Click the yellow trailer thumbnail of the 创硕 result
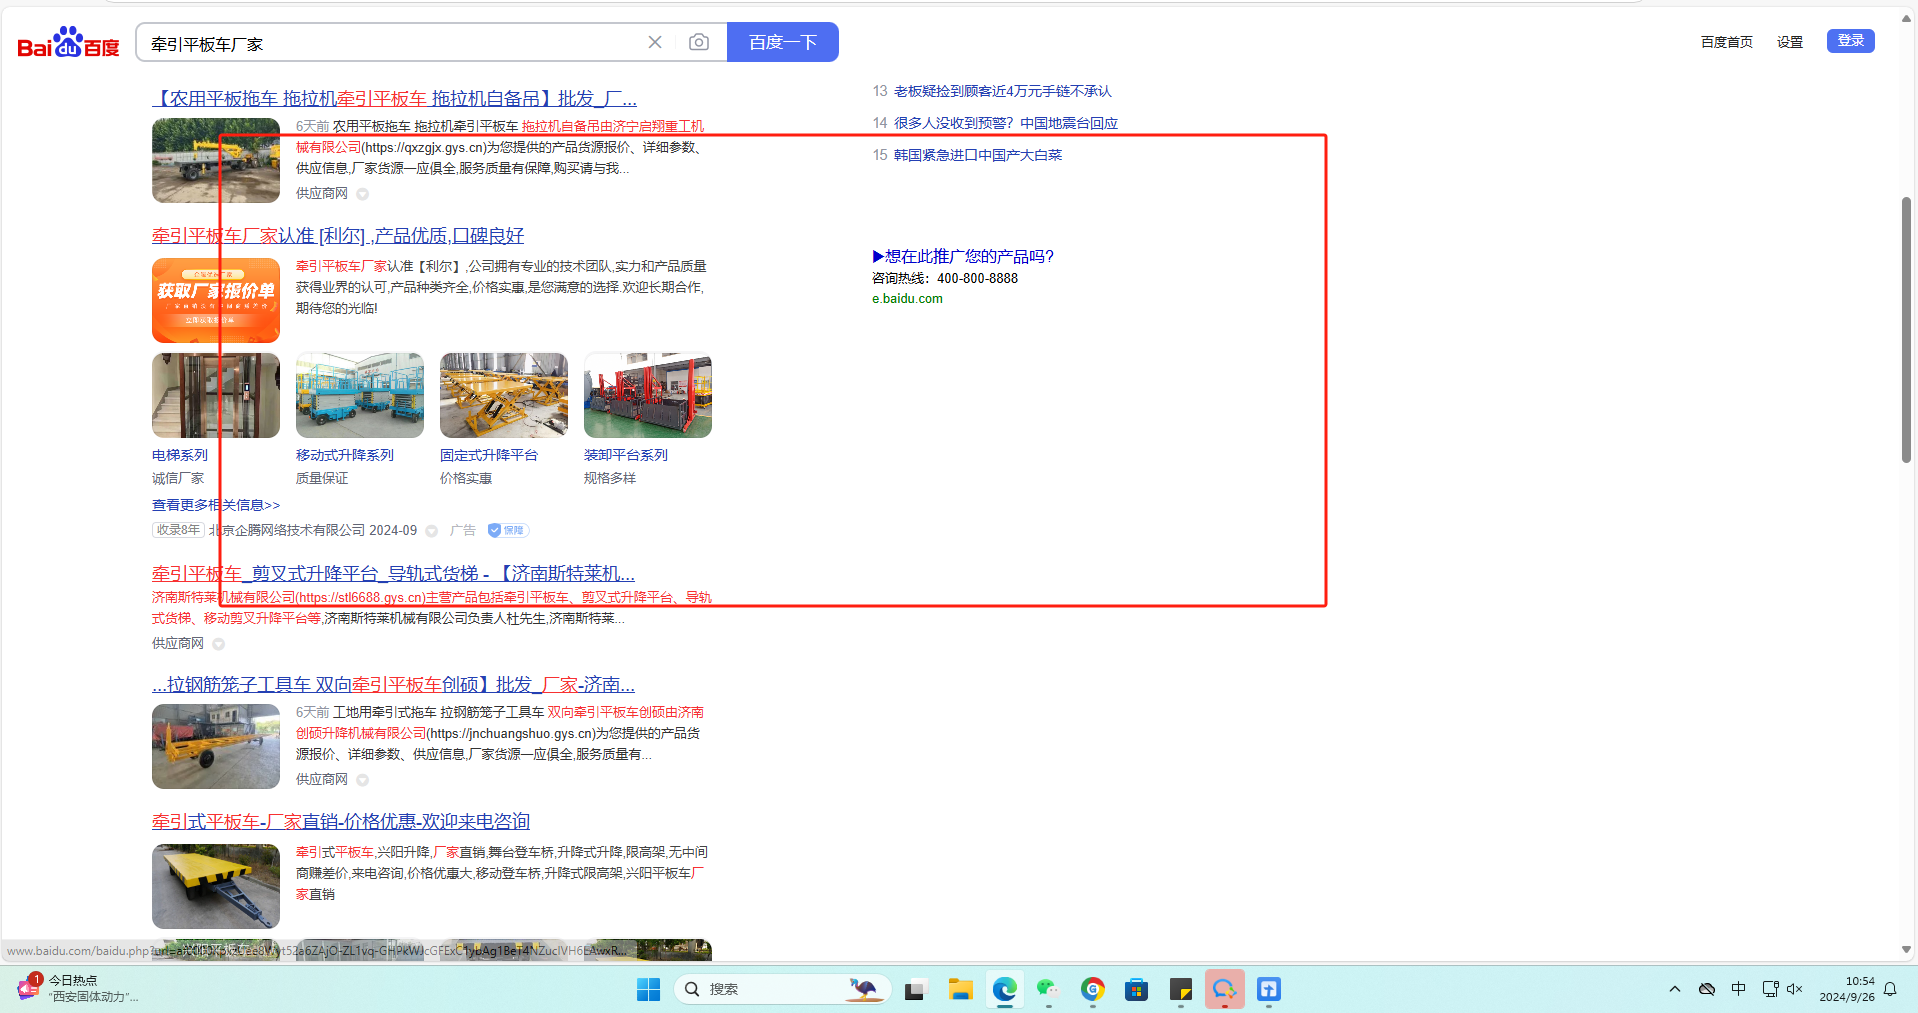Image resolution: width=1918 pixels, height=1013 pixels. point(216,746)
